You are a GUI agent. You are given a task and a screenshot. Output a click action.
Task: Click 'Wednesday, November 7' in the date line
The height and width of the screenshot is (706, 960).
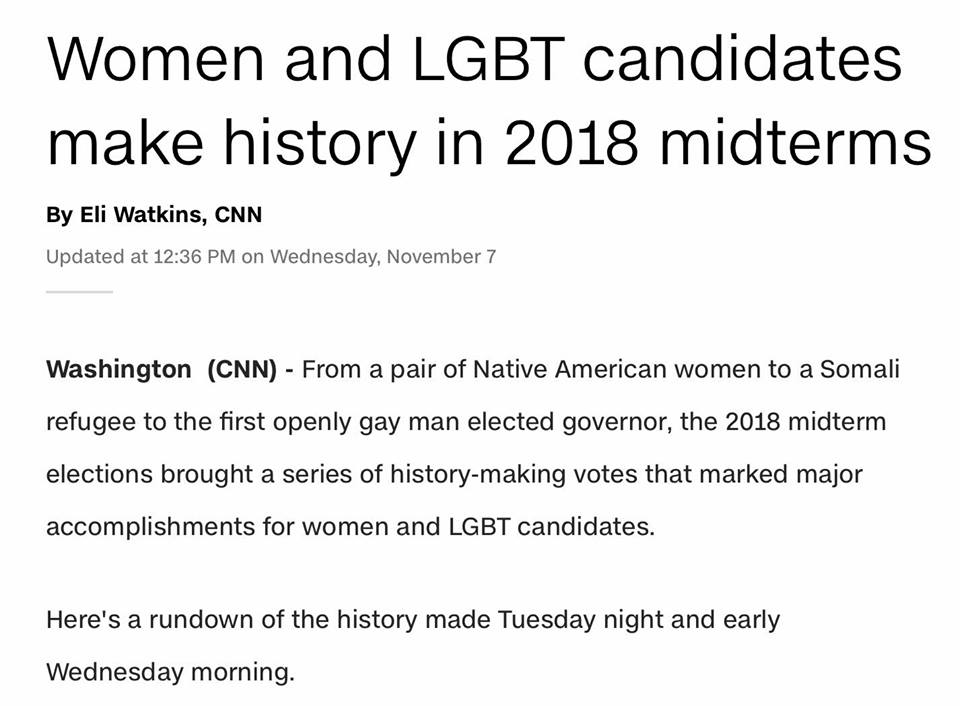(383, 257)
